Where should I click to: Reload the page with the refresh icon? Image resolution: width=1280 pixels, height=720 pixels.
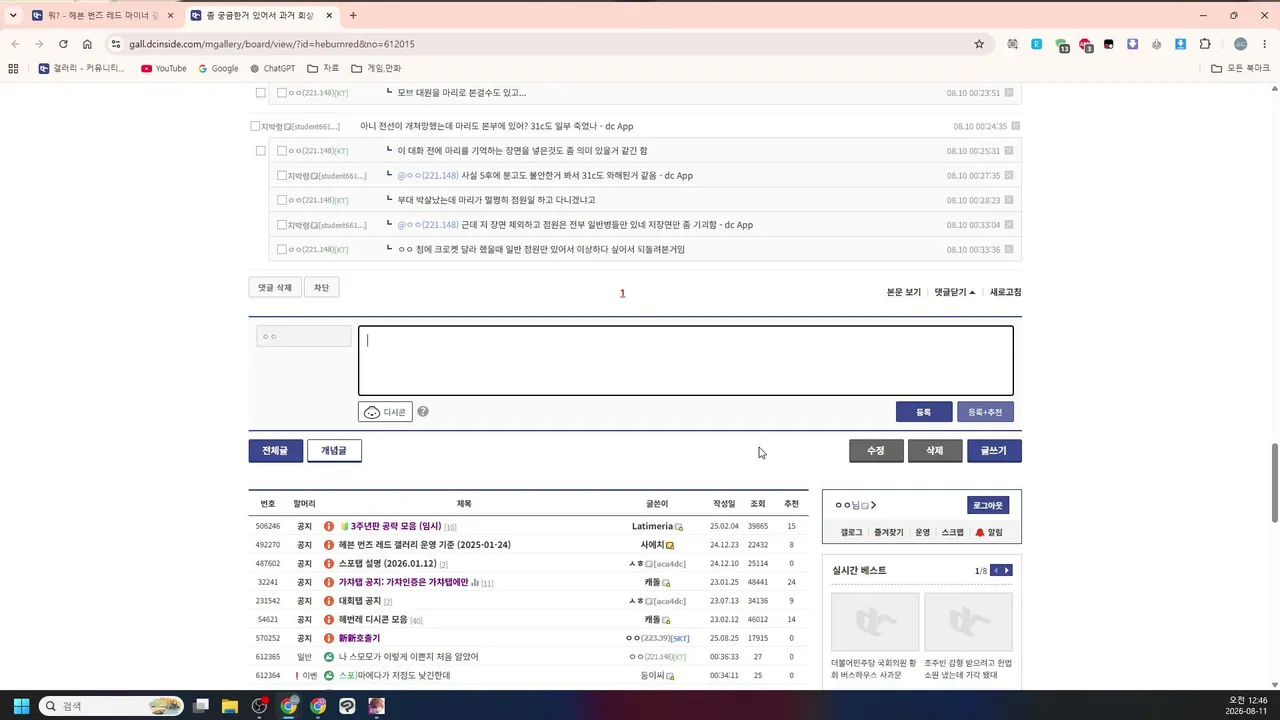coord(63,44)
